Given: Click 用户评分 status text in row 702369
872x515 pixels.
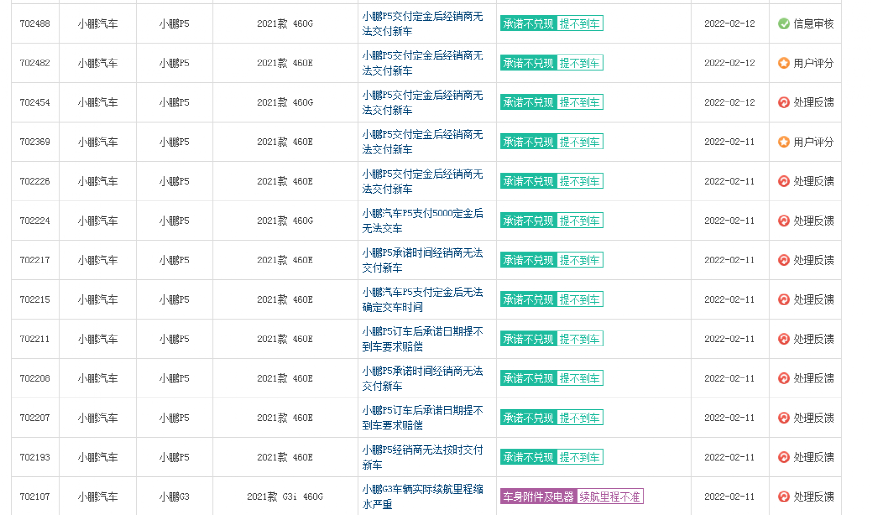Looking at the screenshot, I should point(814,142).
